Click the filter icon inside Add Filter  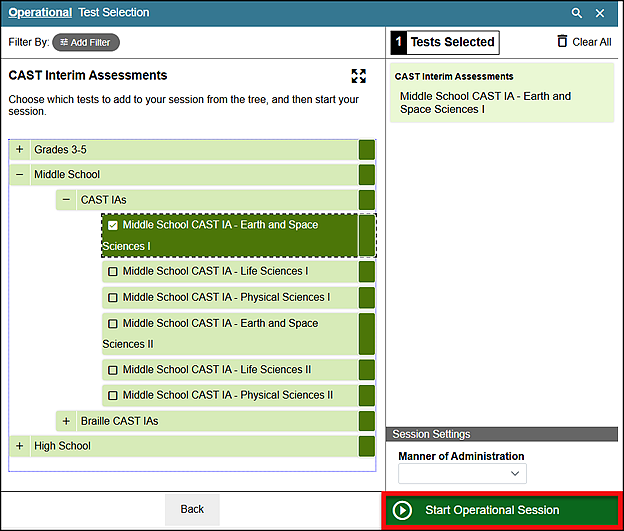64,42
